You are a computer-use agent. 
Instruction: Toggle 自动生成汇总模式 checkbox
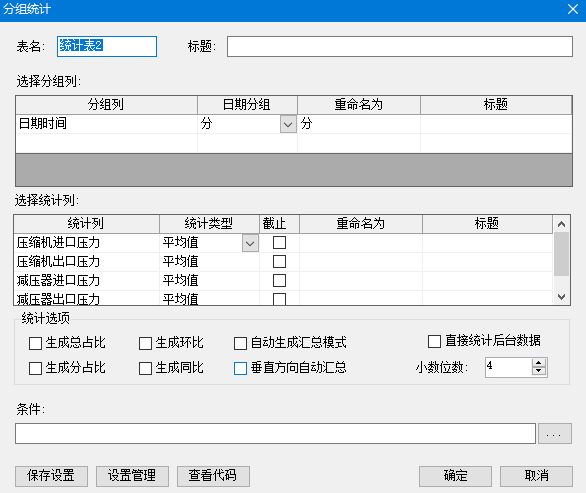pyautogui.click(x=240, y=343)
